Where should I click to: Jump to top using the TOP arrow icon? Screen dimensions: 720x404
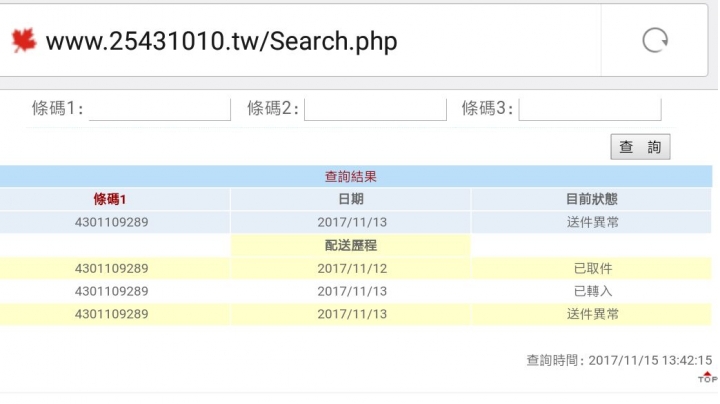coord(708,377)
